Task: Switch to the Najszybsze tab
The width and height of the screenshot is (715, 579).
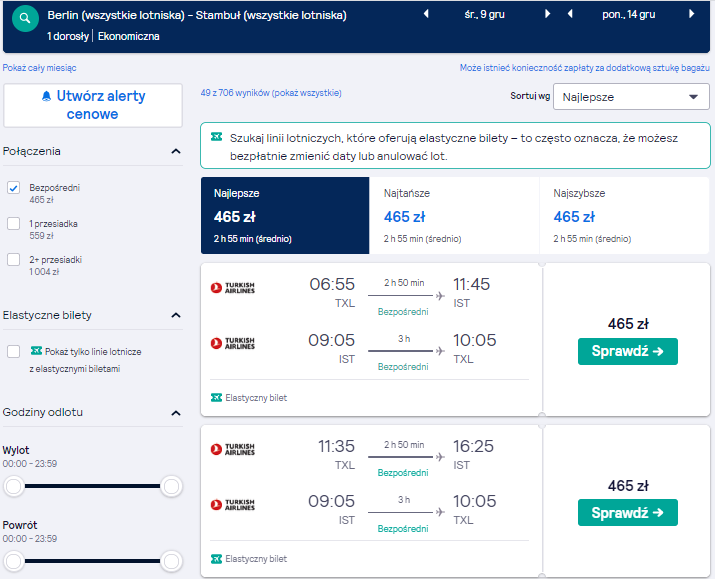Action: click(624, 215)
